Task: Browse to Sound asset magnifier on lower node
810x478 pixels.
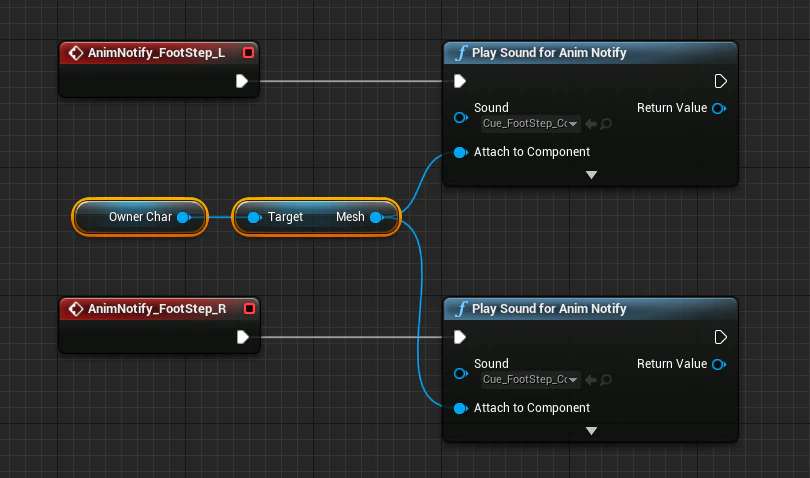Action: pyautogui.click(x=606, y=380)
